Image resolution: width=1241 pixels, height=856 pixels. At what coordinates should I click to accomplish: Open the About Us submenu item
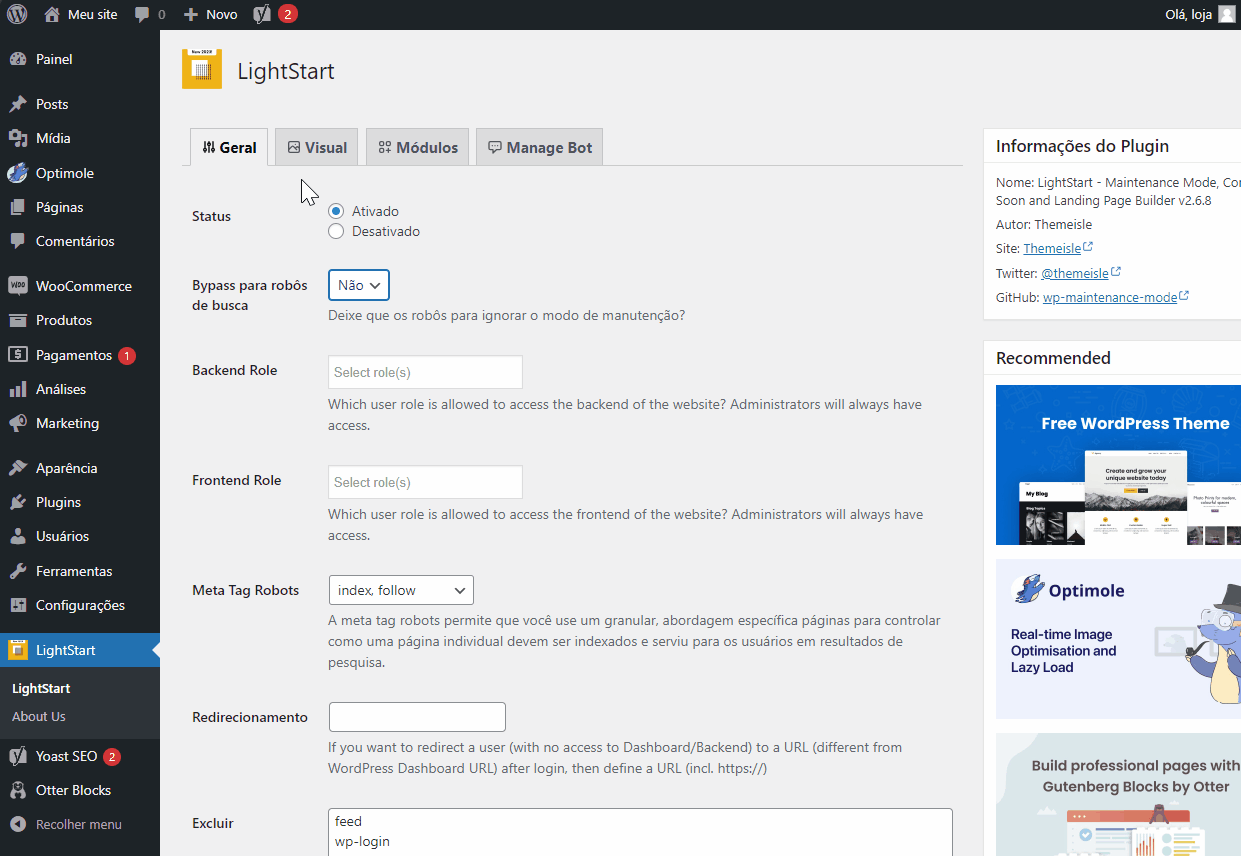tap(39, 716)
